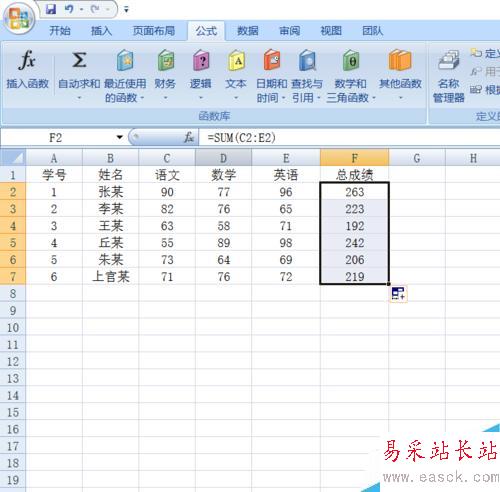Select row 8 header
This screenshot has width=500, height=492.
13,293
